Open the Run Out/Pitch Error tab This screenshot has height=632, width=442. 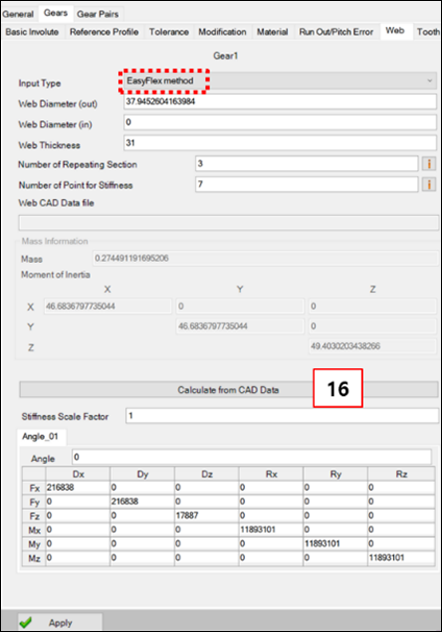(x=336, y=32)
